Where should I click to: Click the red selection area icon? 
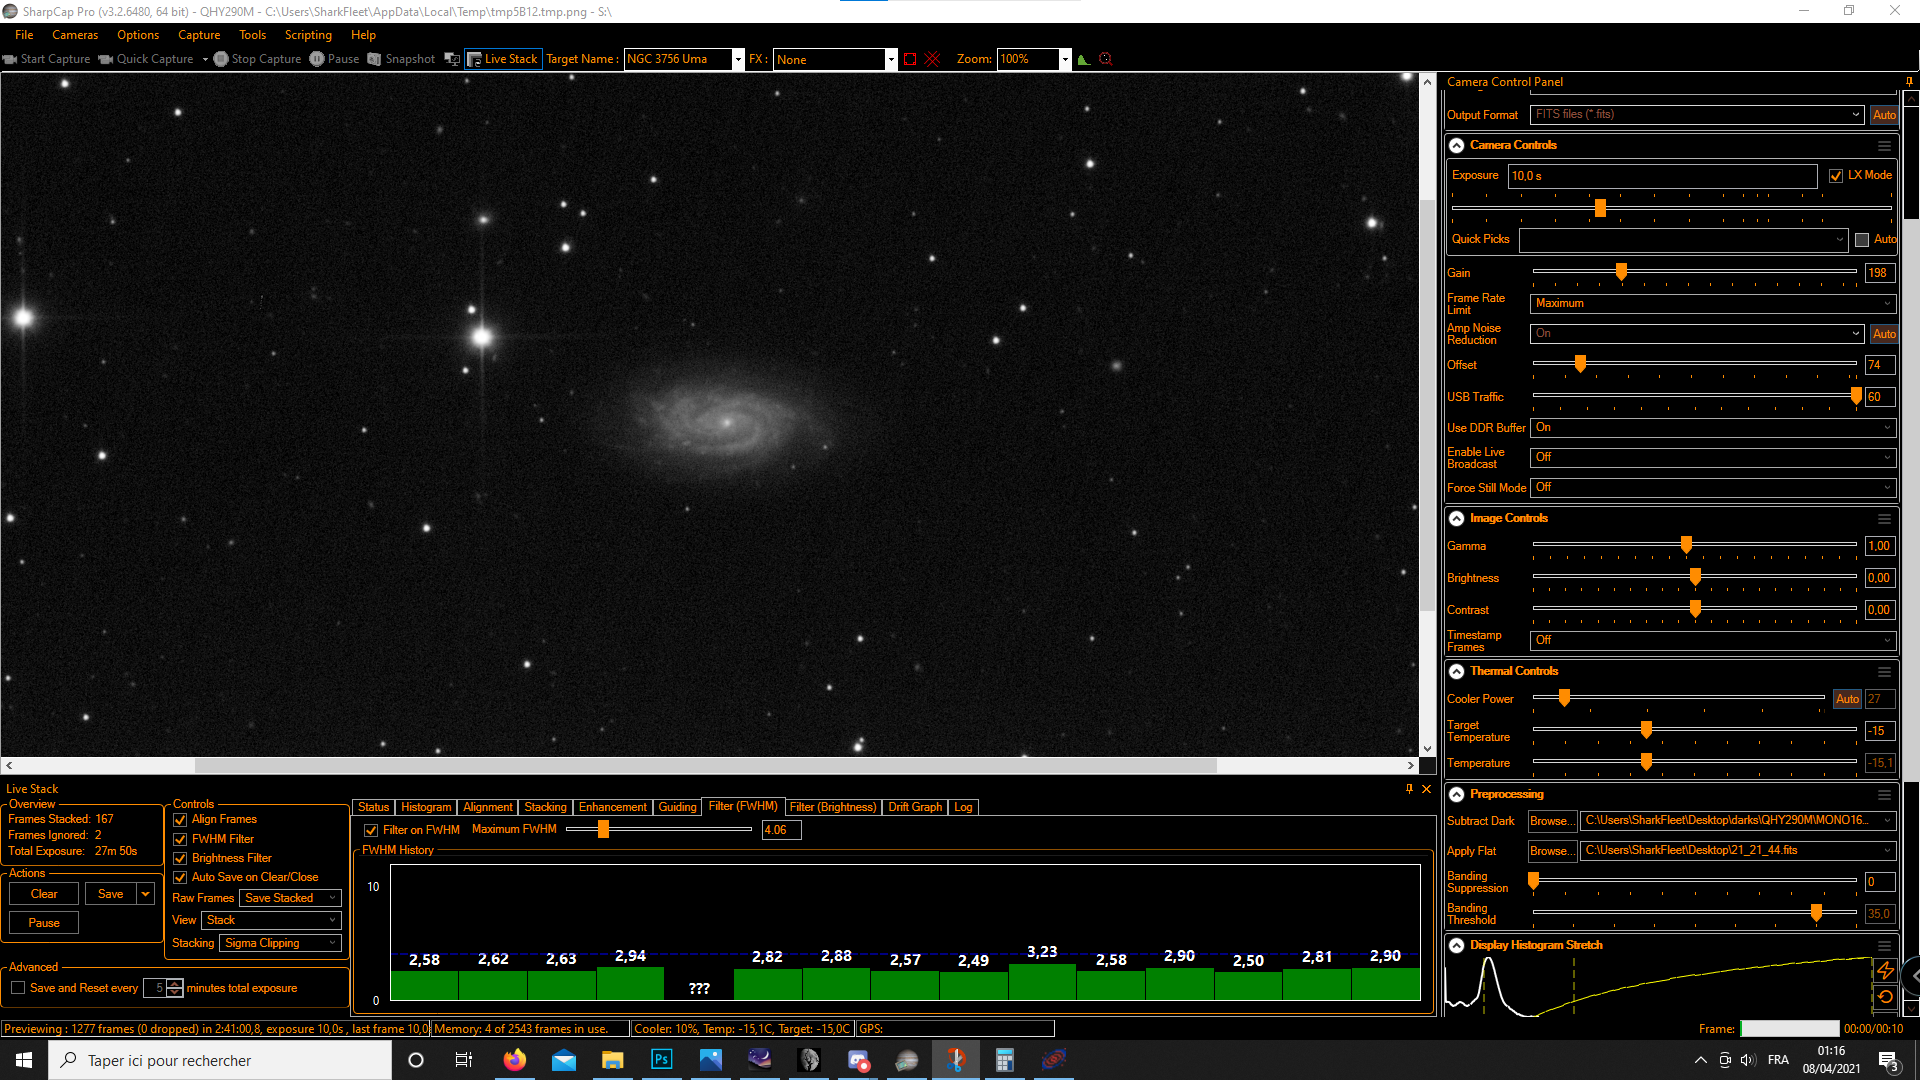click(910, 59)
